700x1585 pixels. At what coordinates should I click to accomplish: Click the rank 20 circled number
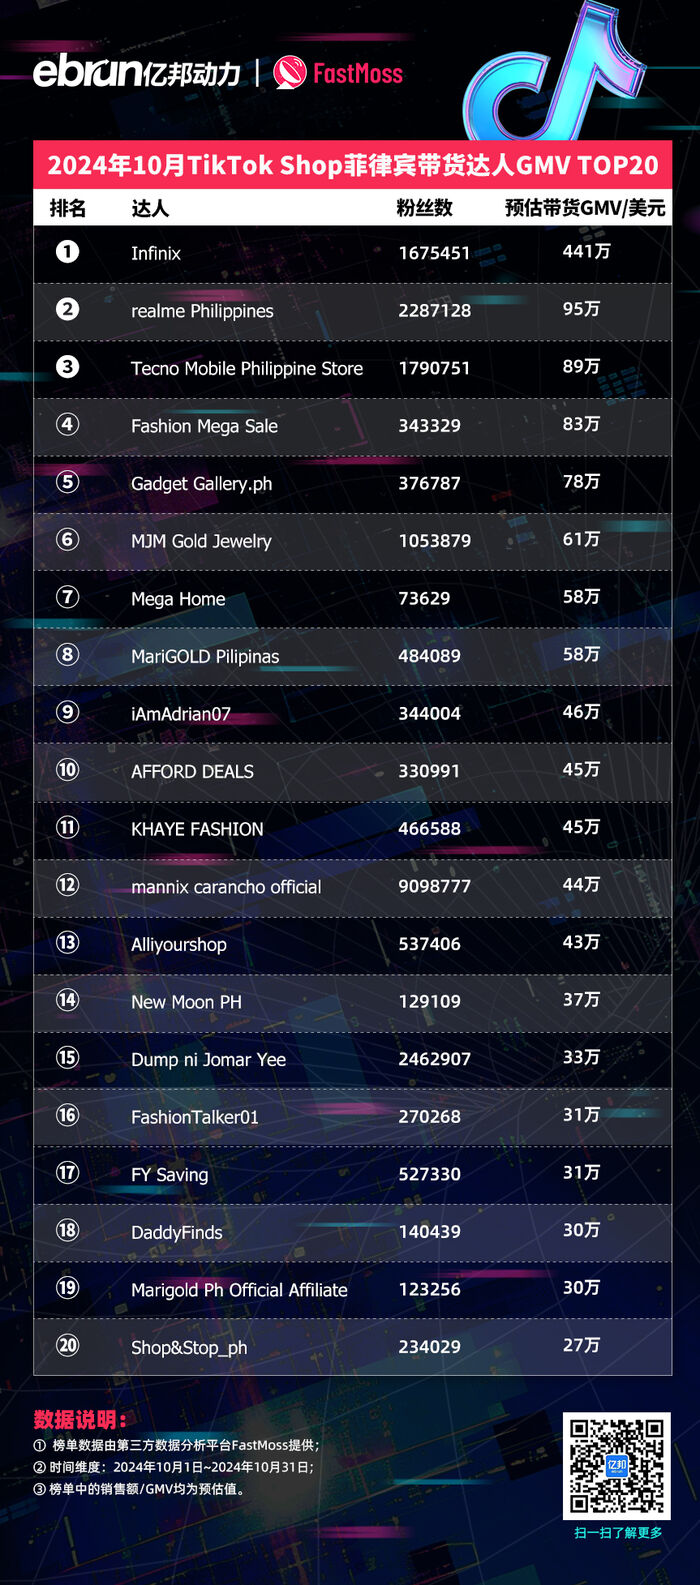click(67, 1345)
